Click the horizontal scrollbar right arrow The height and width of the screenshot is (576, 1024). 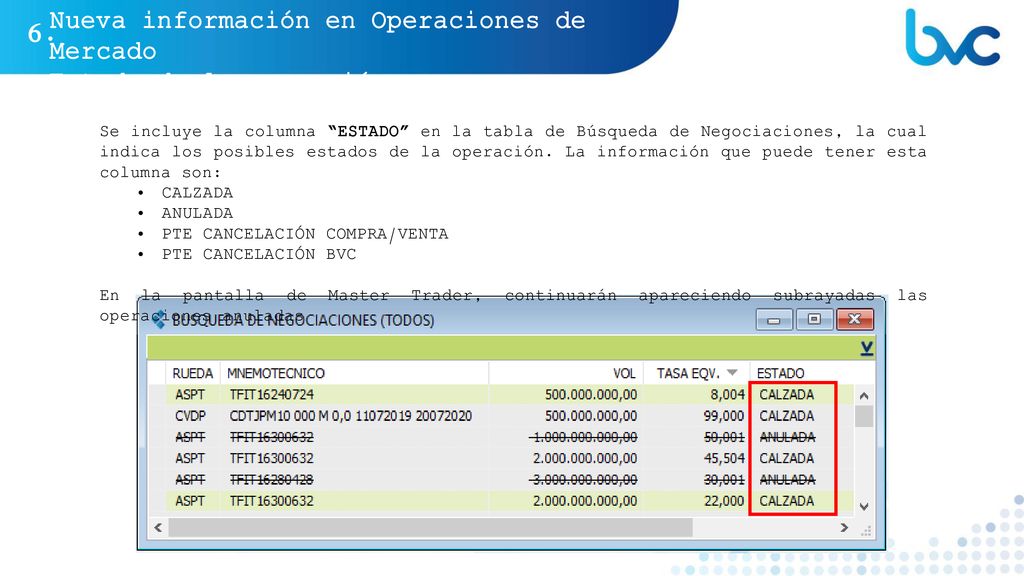point(844,527)
